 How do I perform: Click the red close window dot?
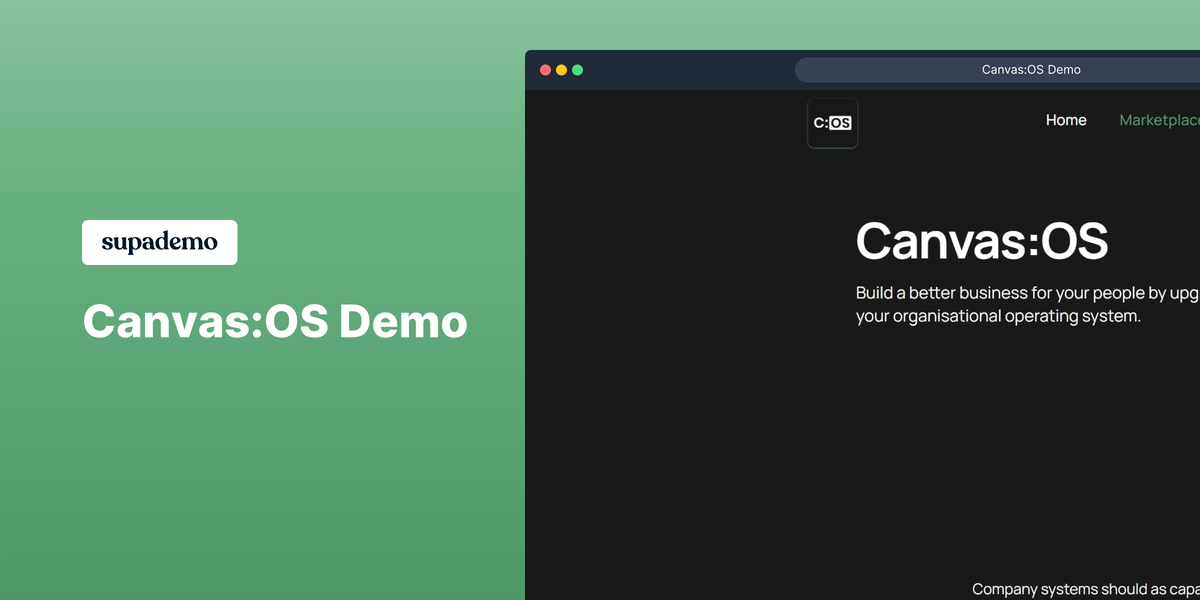click(x=545, y=70)
